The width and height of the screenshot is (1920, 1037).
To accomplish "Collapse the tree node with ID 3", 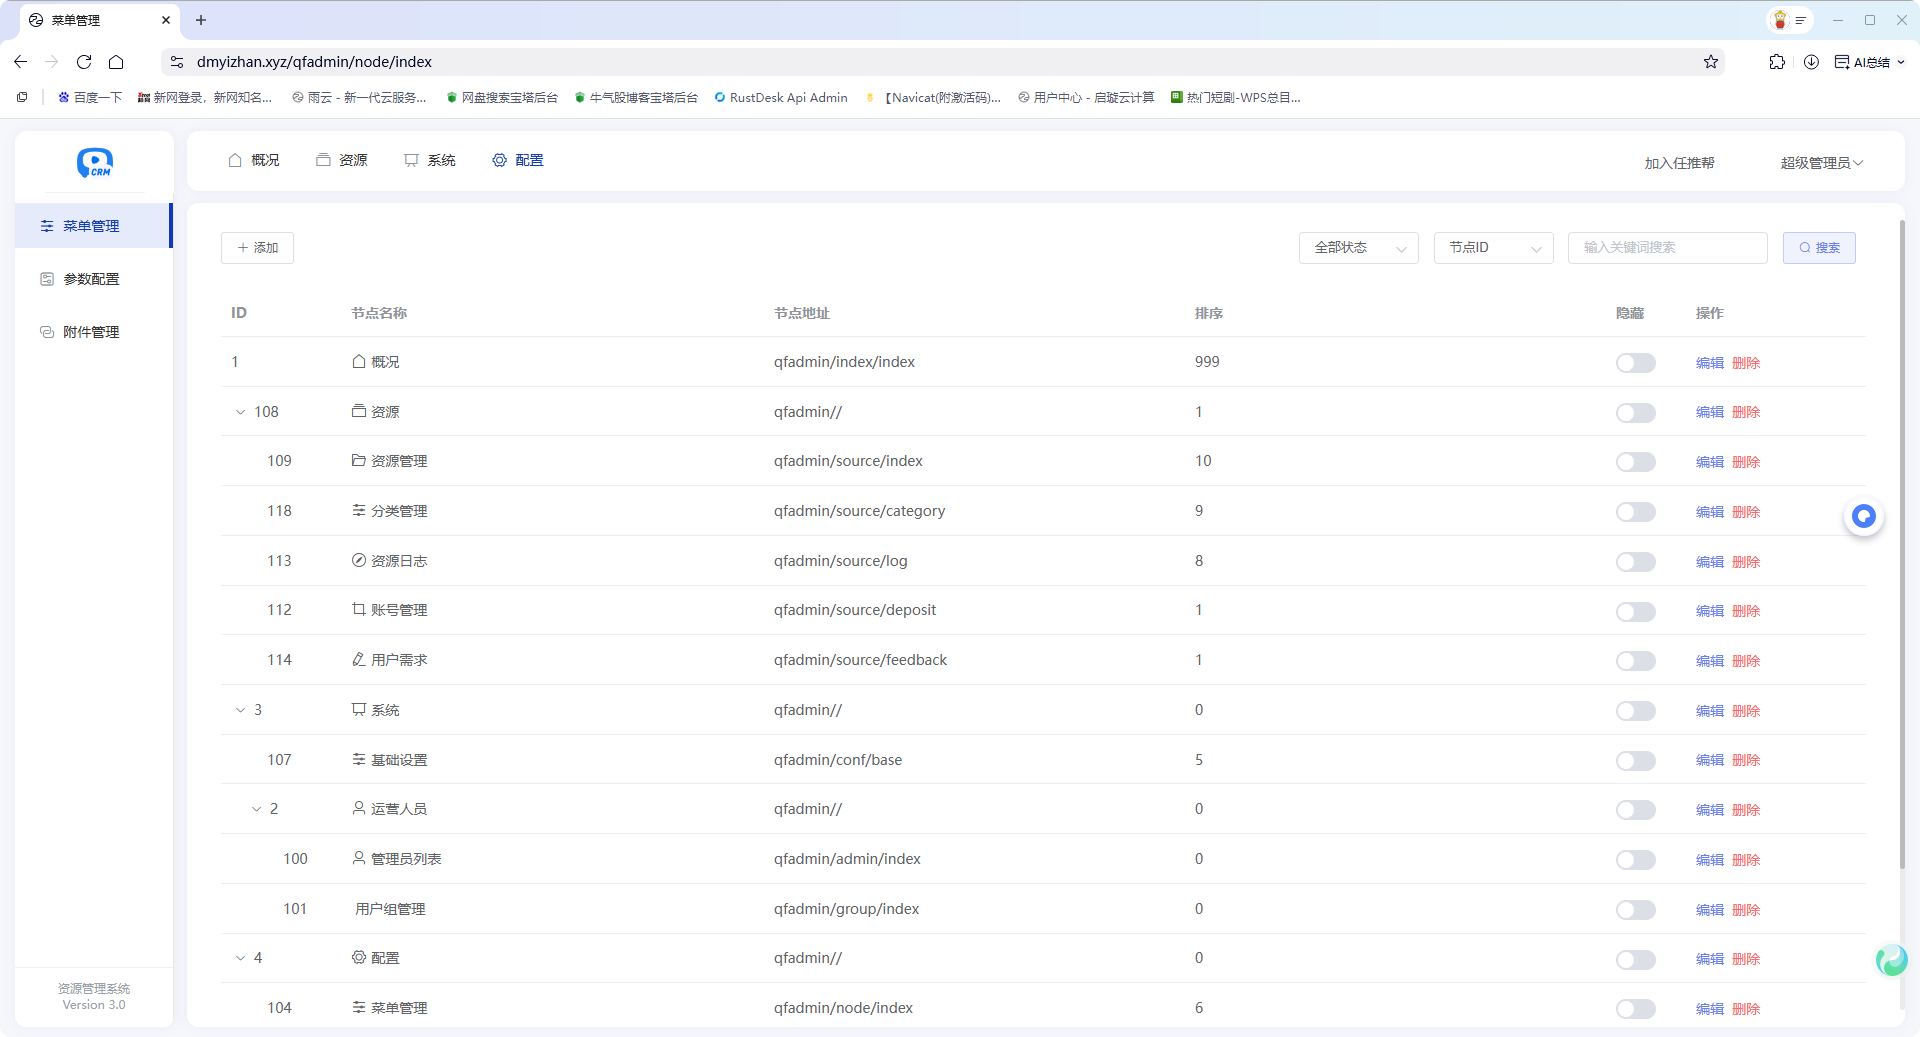I will pos(240,710).
